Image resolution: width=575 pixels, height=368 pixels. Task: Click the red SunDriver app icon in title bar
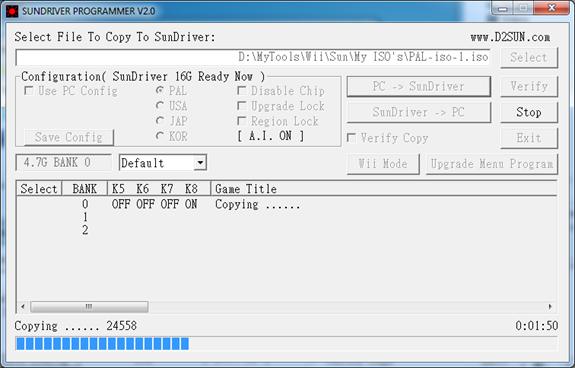point(12,11)
